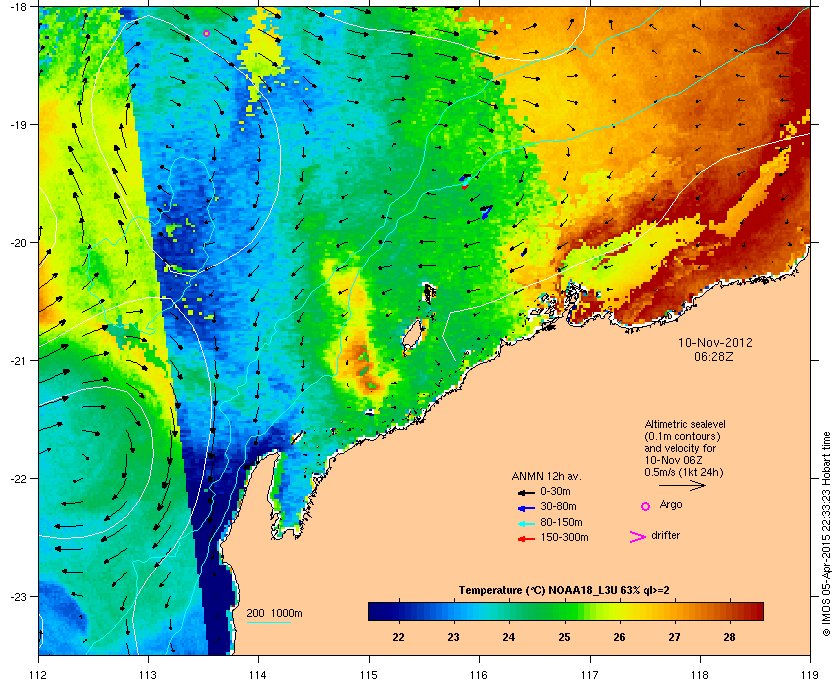Image resolution: width=840 pixels, height=680 pixels.
Task: Click the IMOS copyright timestamp text
Action: point(826,532)
